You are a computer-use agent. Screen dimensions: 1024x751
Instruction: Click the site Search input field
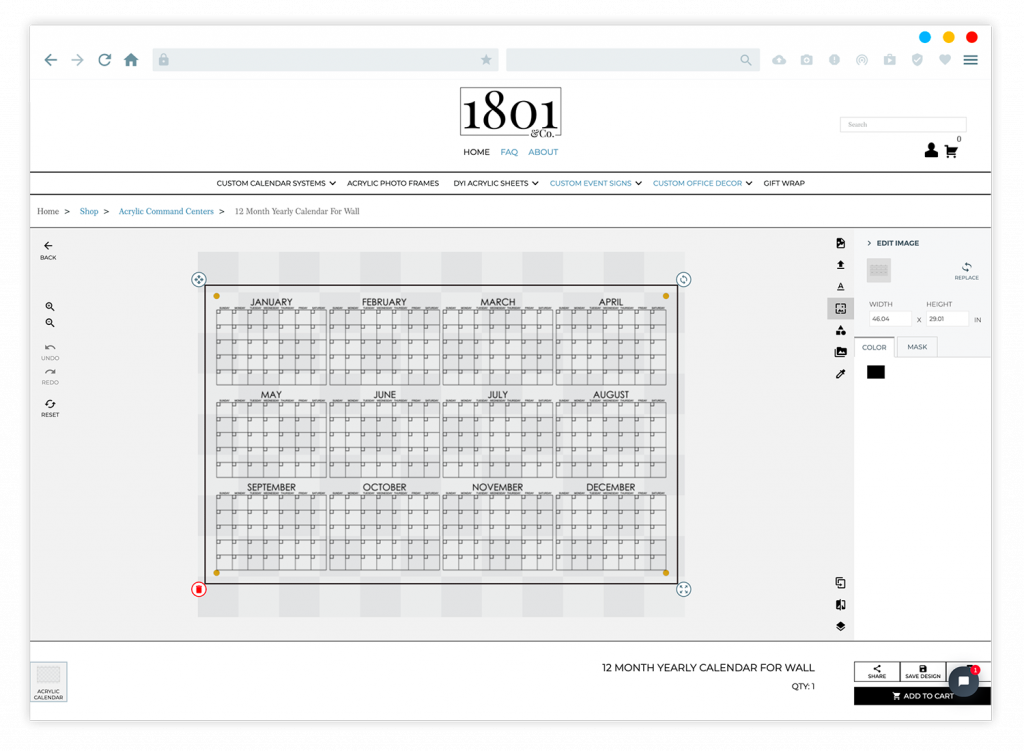pyautogui.click(x=903, y=125)
